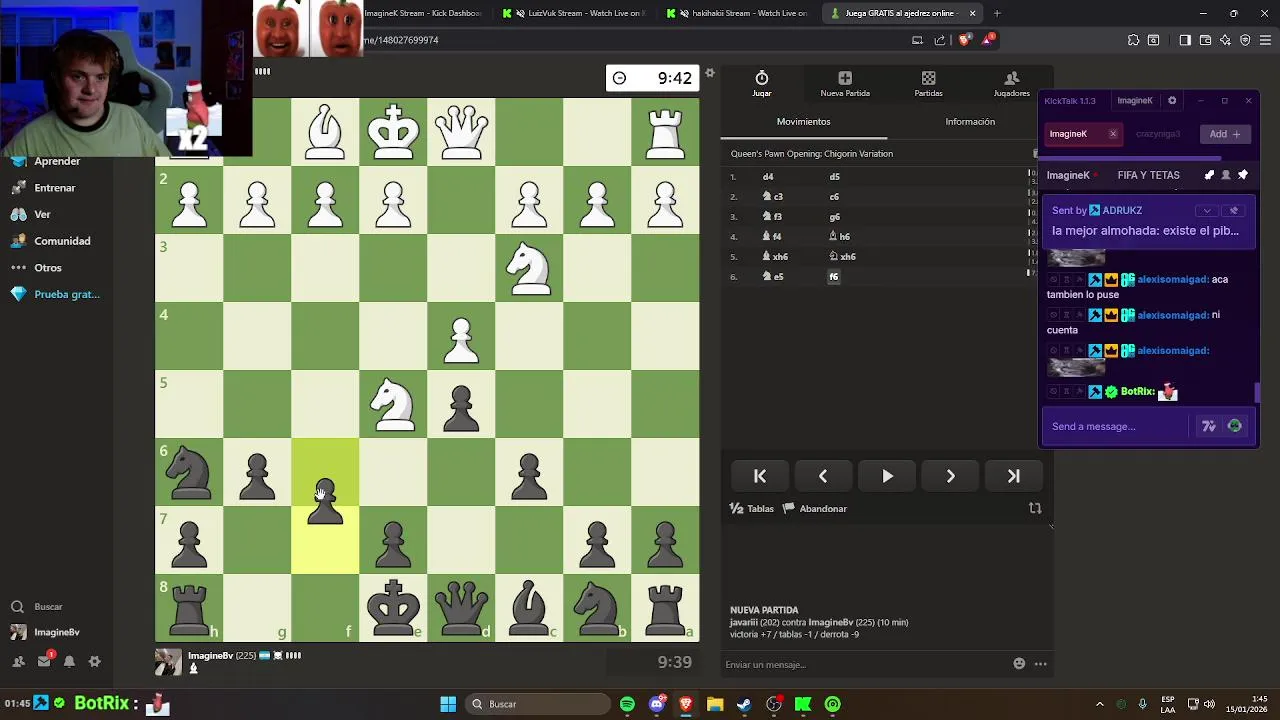
Task: Click the KickTalk emote picker icon
Action: coord(1234,426)
